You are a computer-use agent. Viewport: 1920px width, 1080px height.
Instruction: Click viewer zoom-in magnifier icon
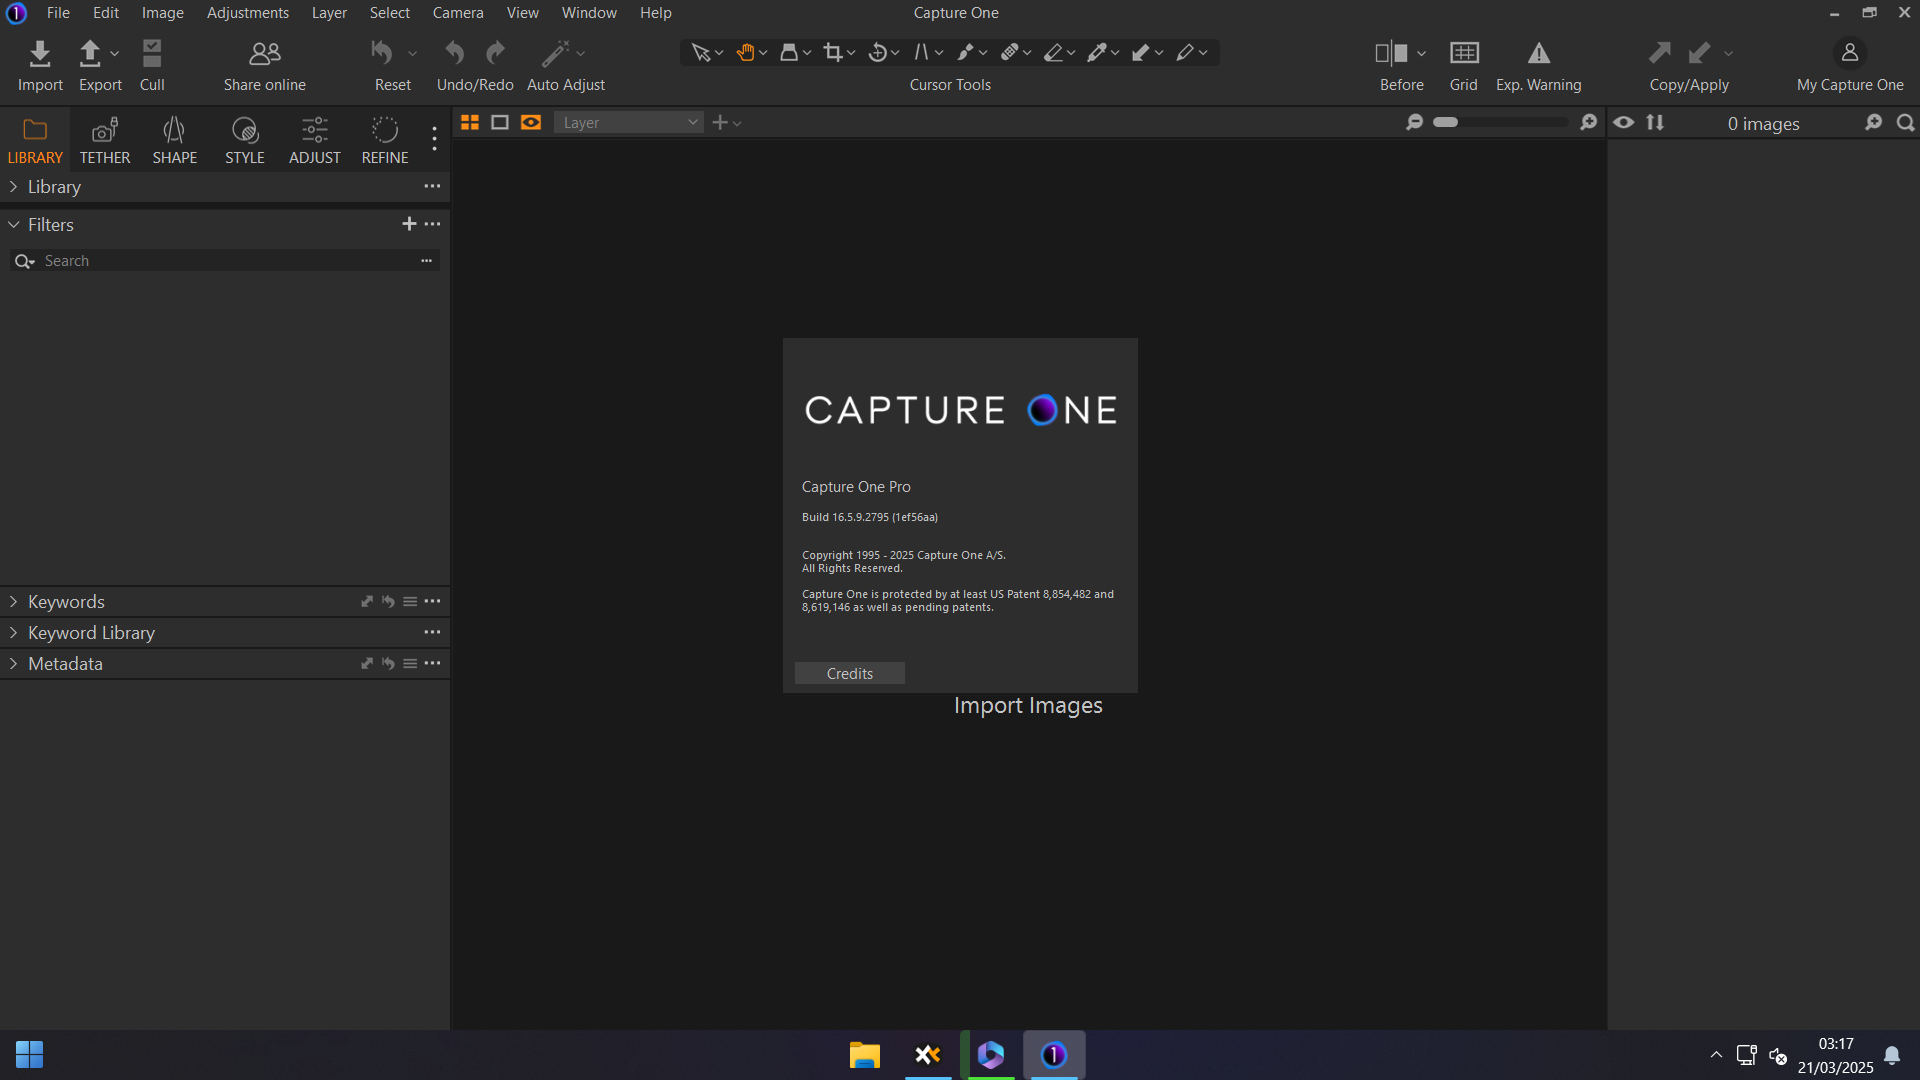(1589, 122)
